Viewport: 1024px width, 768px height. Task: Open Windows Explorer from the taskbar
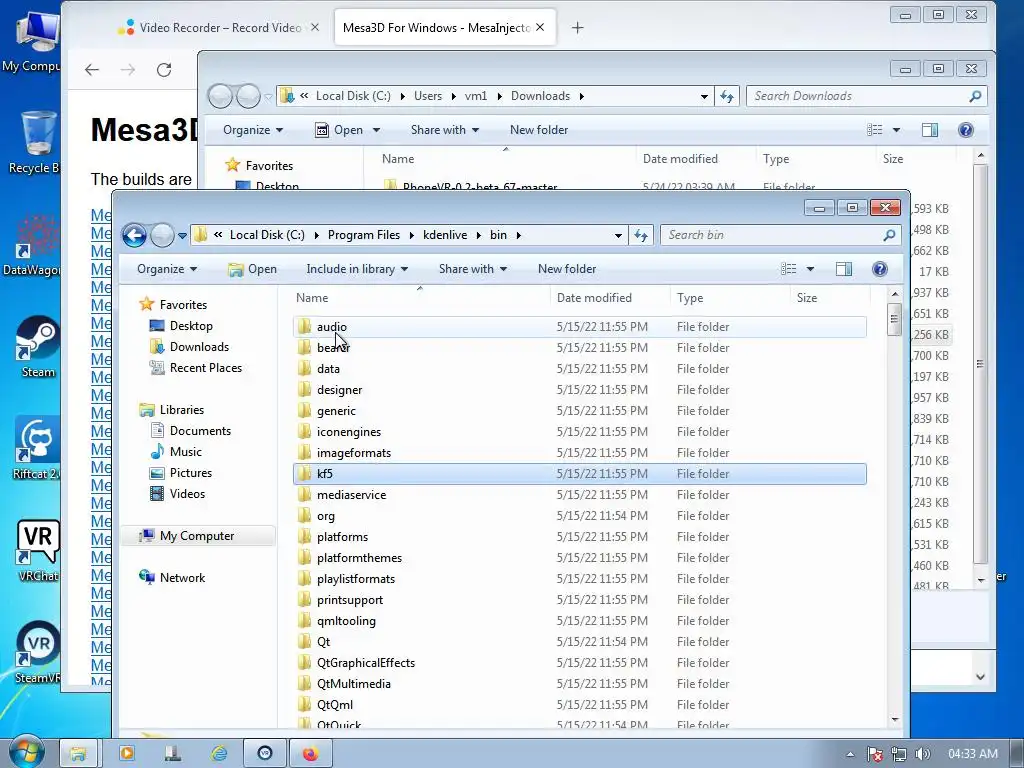click(78, 754)
